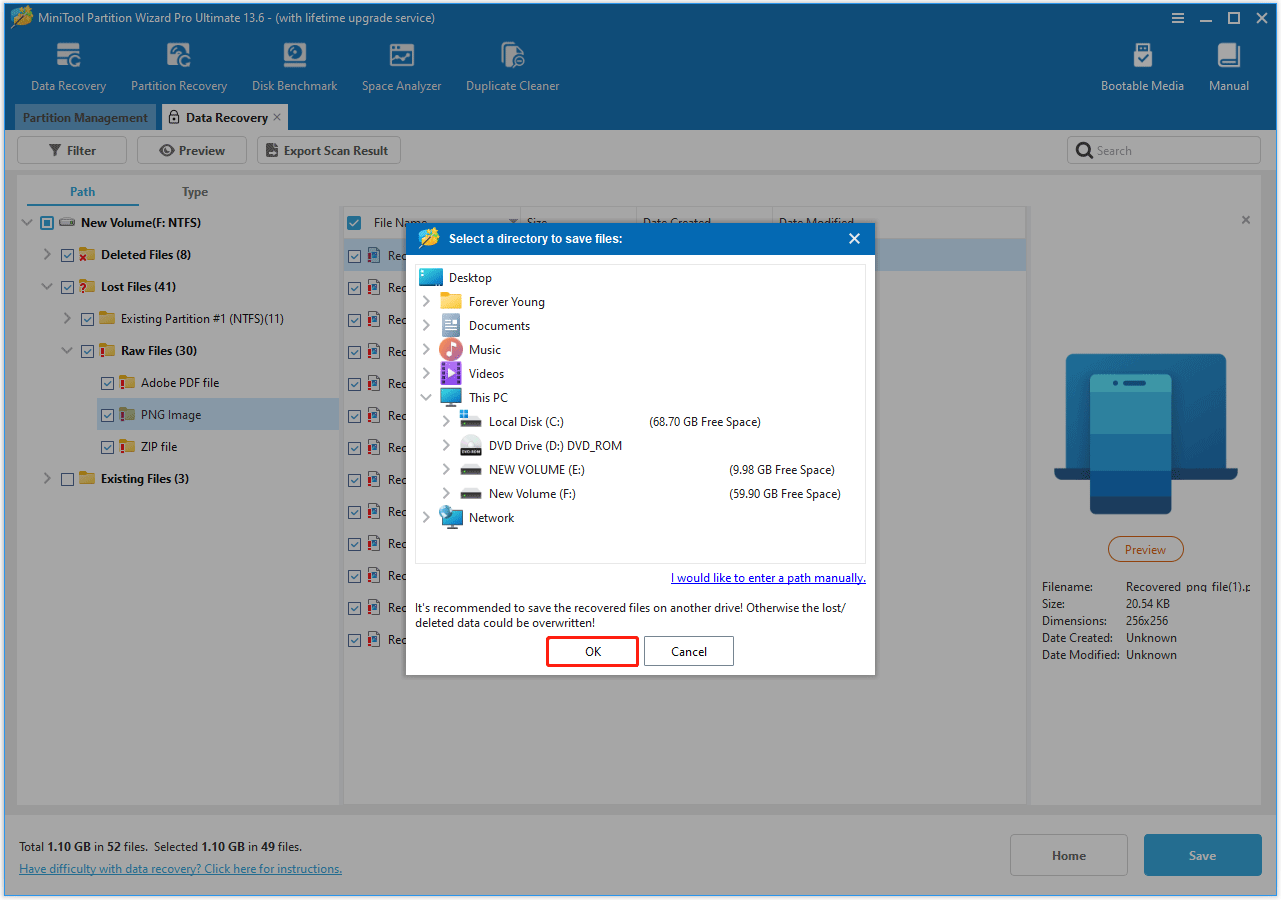Click the Export Scan Result button

328,150
